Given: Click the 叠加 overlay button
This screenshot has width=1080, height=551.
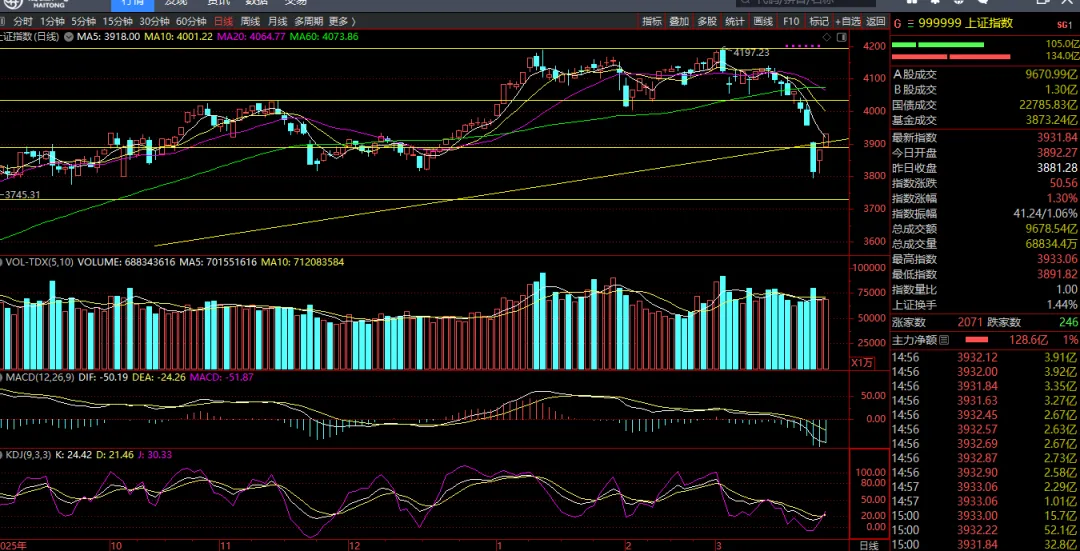Looking at the screenshot, I should tap(679, 21).
